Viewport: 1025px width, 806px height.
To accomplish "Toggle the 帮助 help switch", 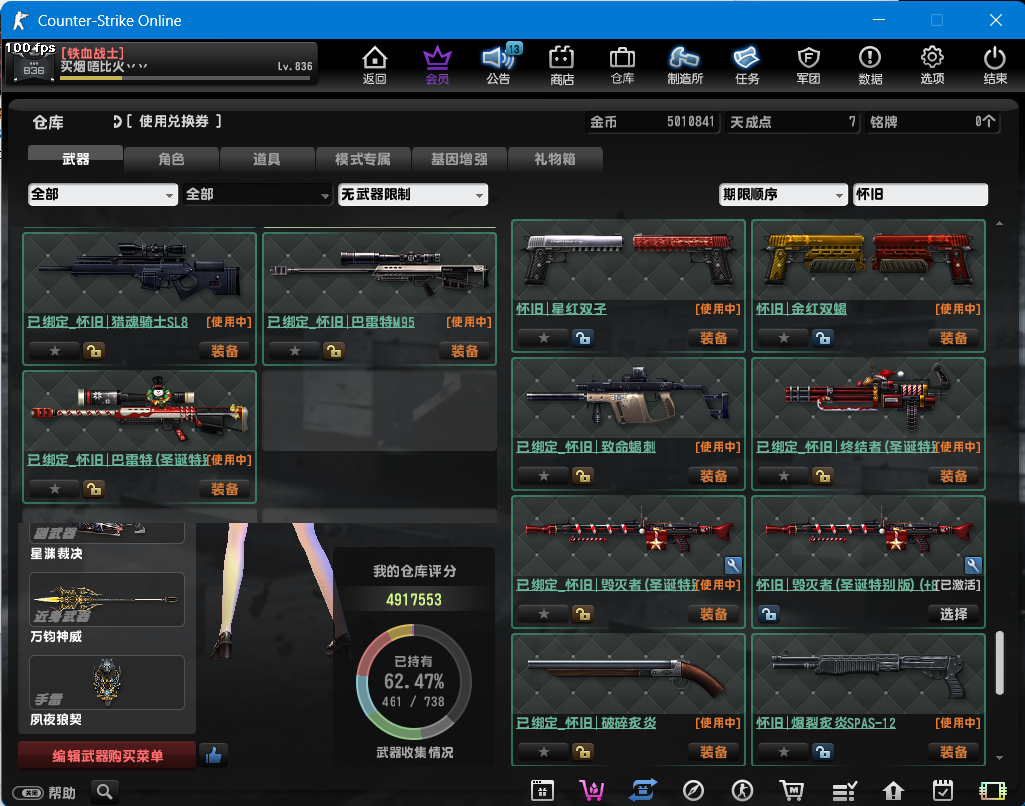I will click(29, 793).
